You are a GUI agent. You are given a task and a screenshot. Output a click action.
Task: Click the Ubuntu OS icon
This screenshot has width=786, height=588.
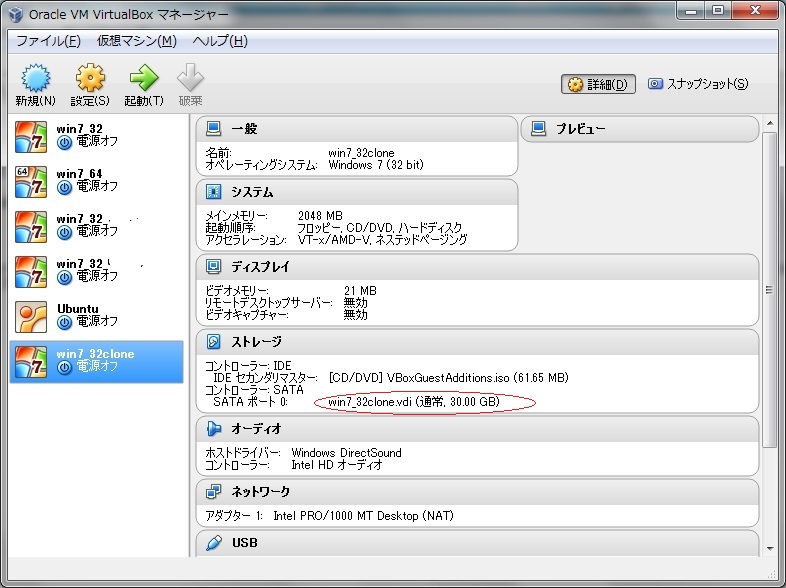click(31, 317)
